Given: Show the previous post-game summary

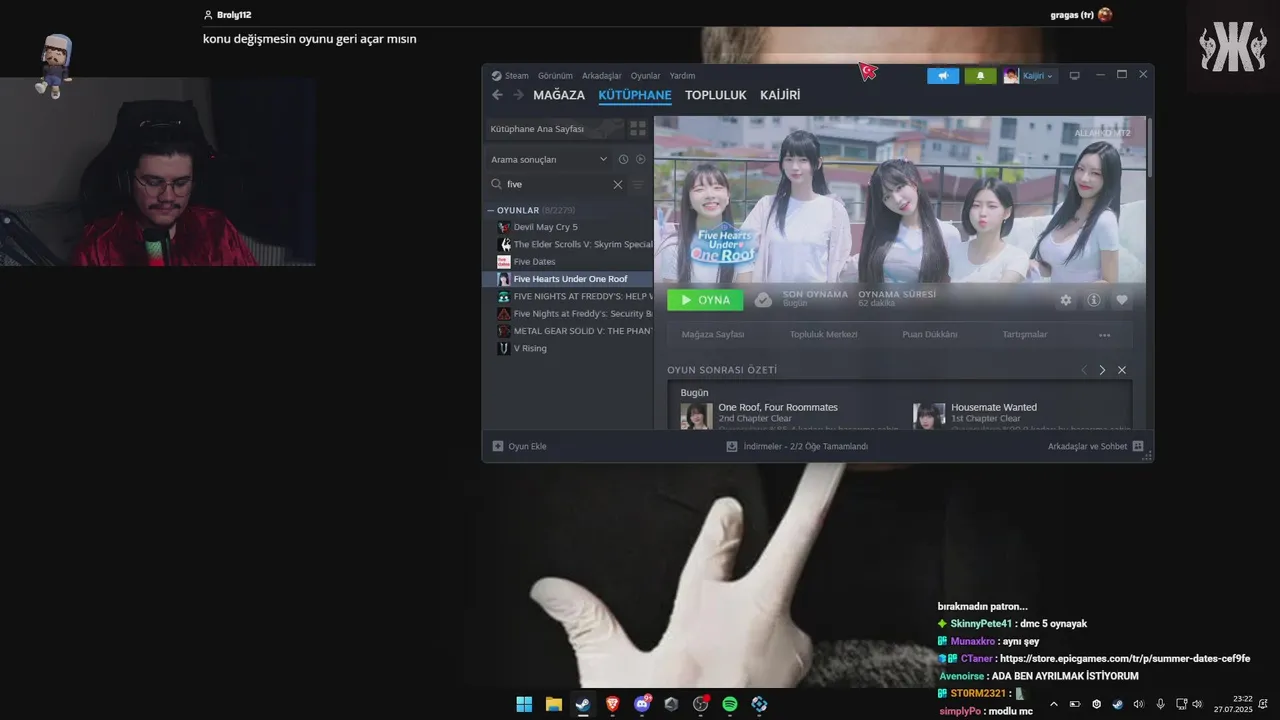Looking at the screenshot, I should (x=1083, y=370).
